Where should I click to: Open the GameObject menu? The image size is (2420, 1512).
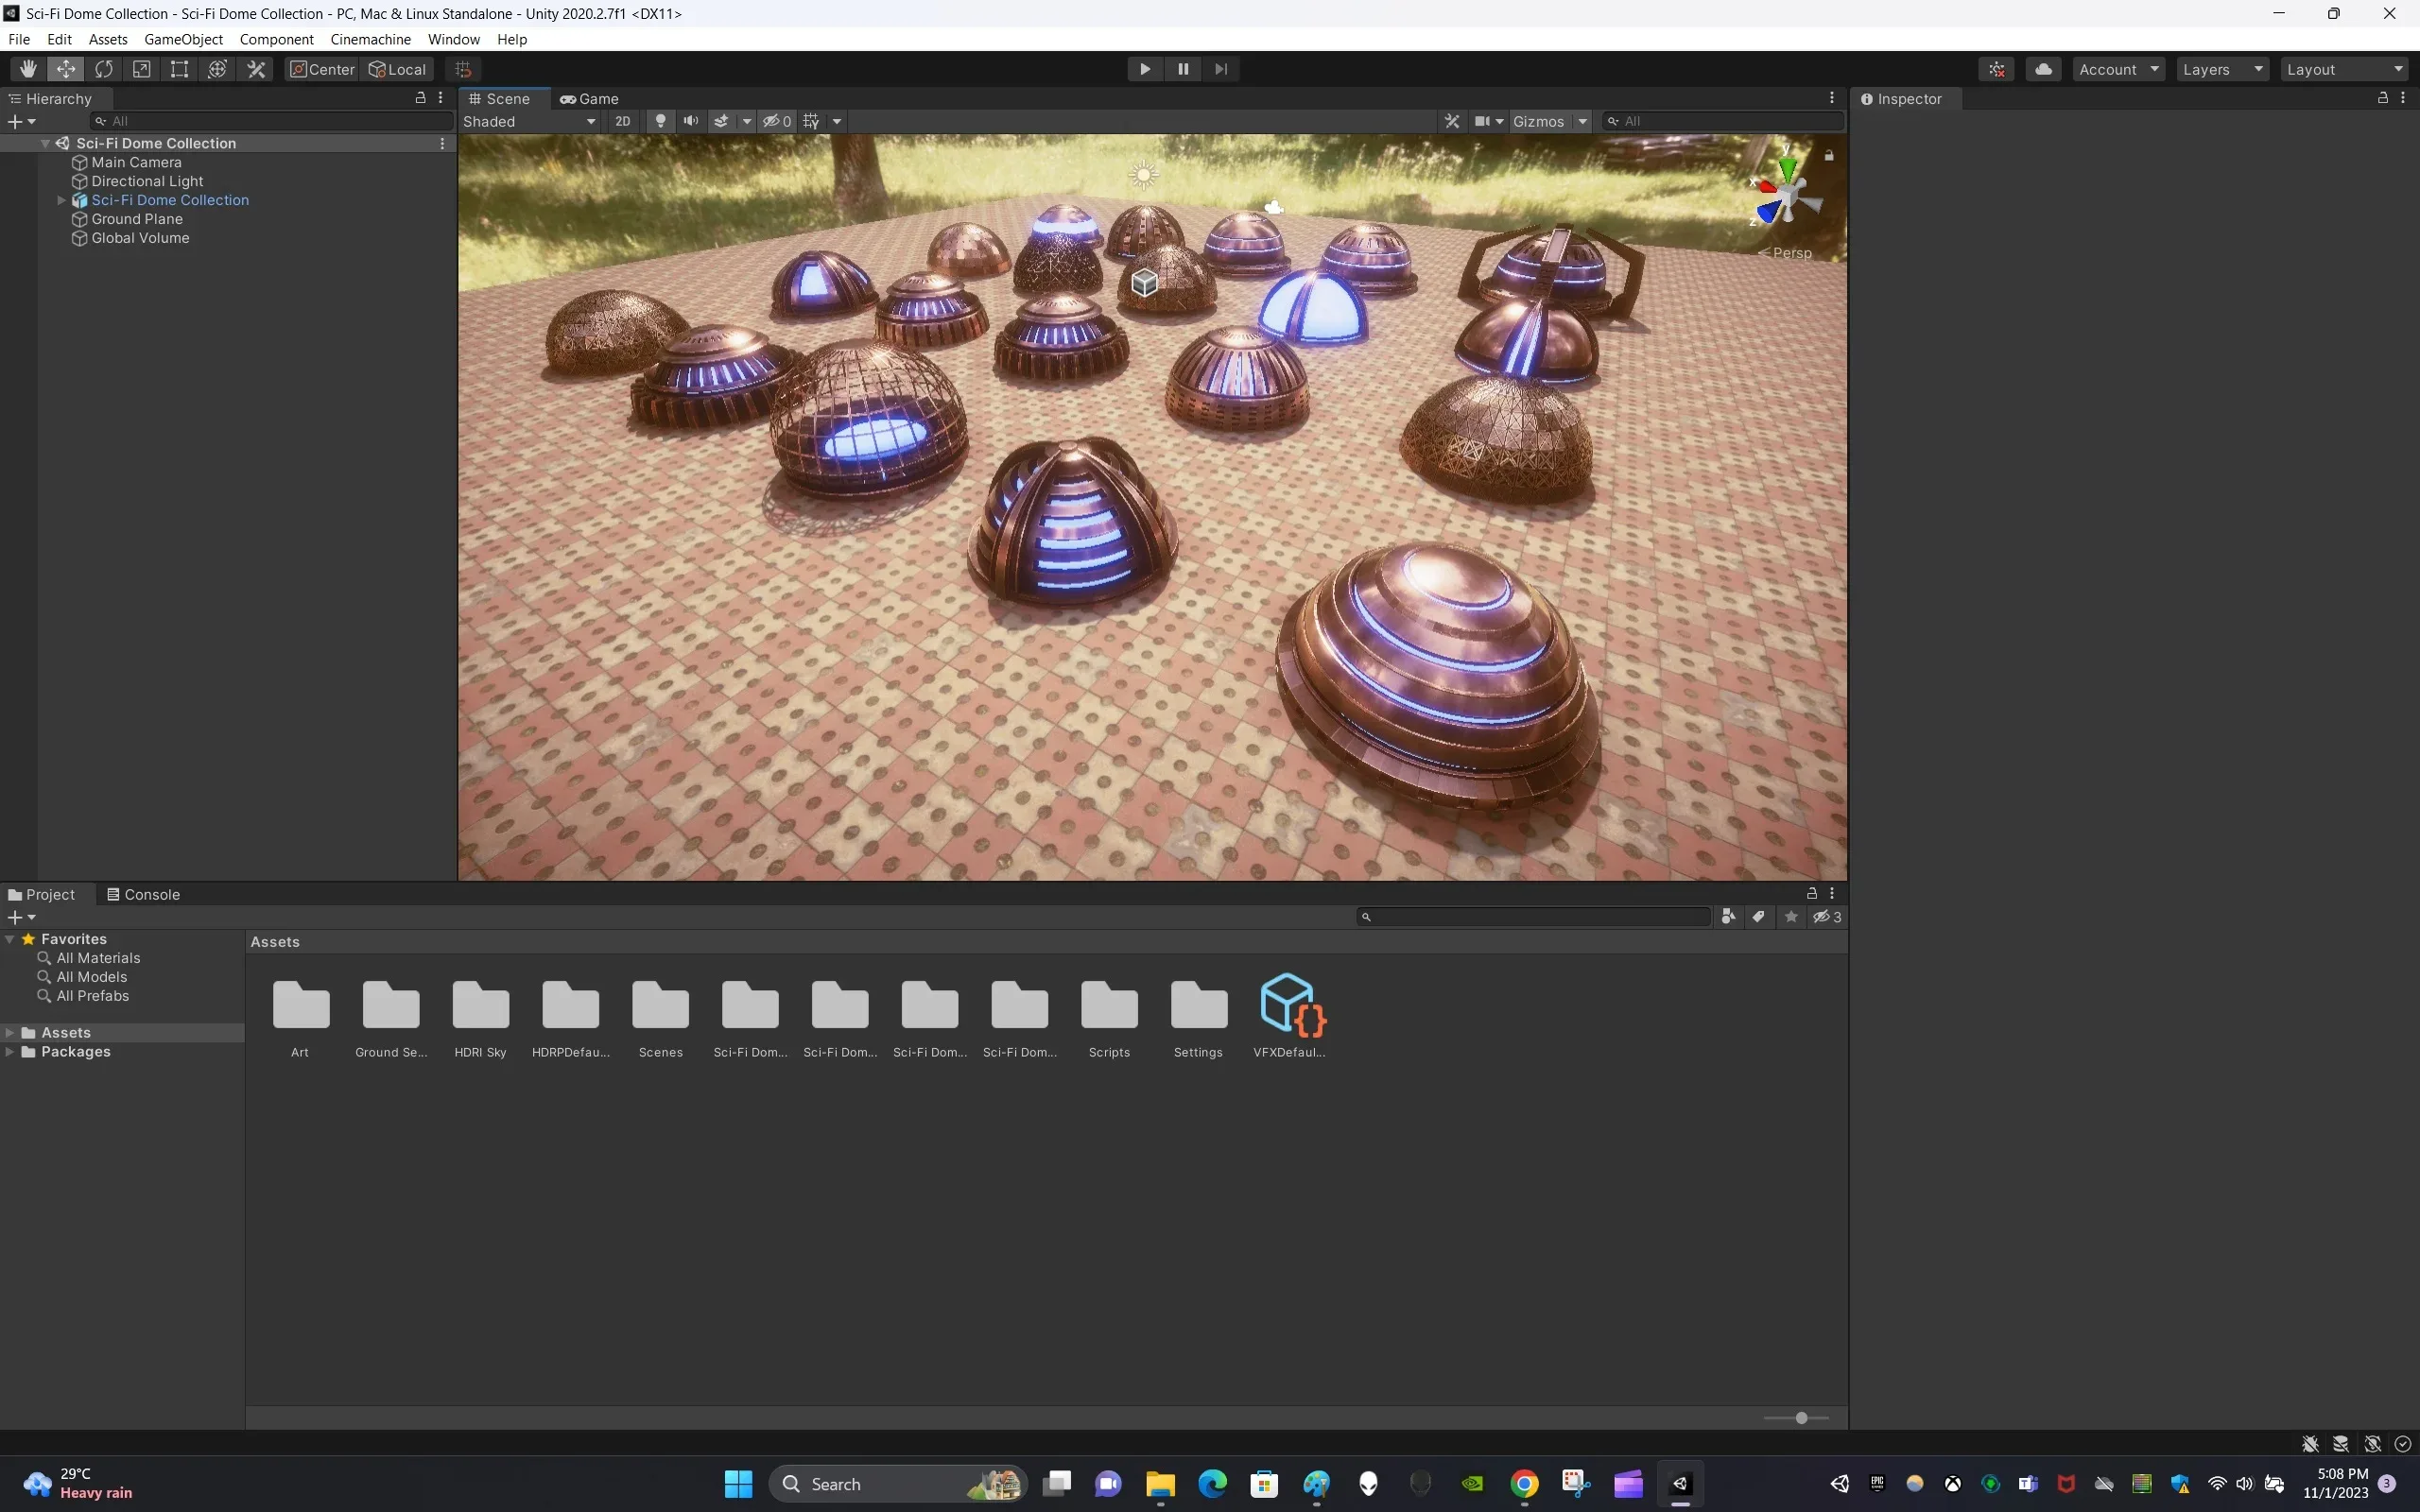pyautogui.click(x=183, y=39)
